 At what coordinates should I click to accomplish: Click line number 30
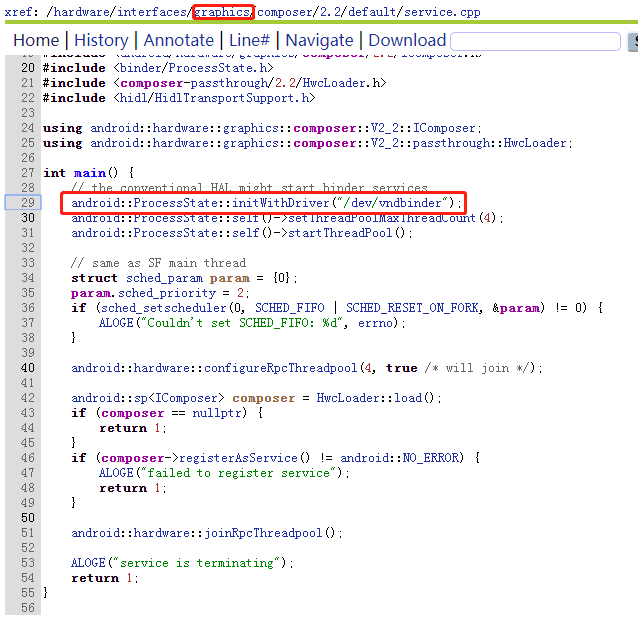(28, 218)
